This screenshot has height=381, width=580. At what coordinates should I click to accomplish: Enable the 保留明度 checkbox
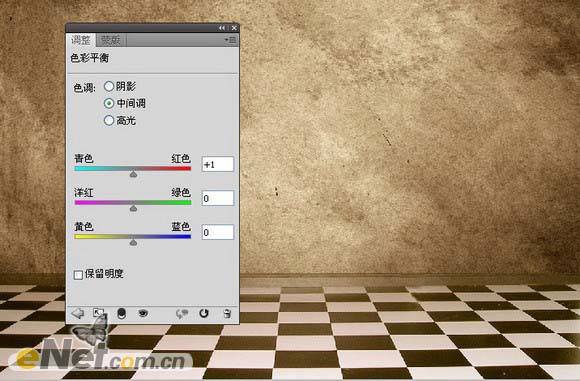tap(78, 275)
